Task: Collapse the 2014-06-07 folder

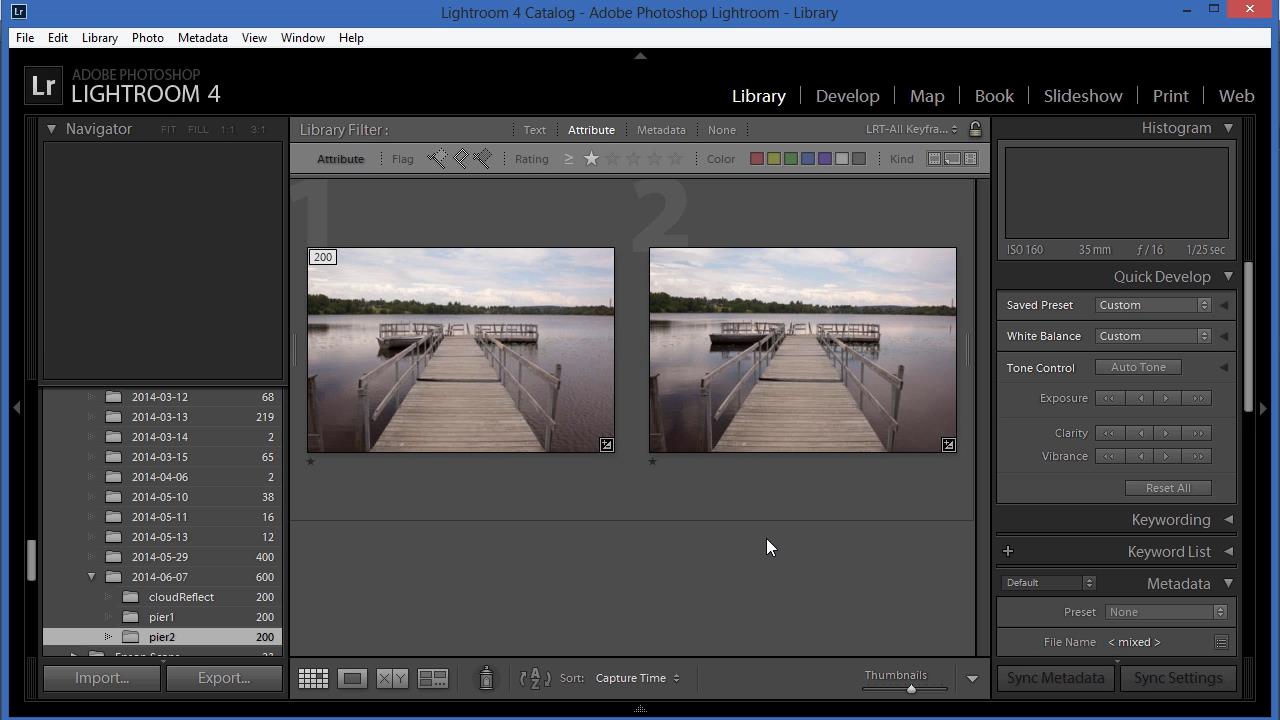Action: pyautogui.click(x=91, y=577)
